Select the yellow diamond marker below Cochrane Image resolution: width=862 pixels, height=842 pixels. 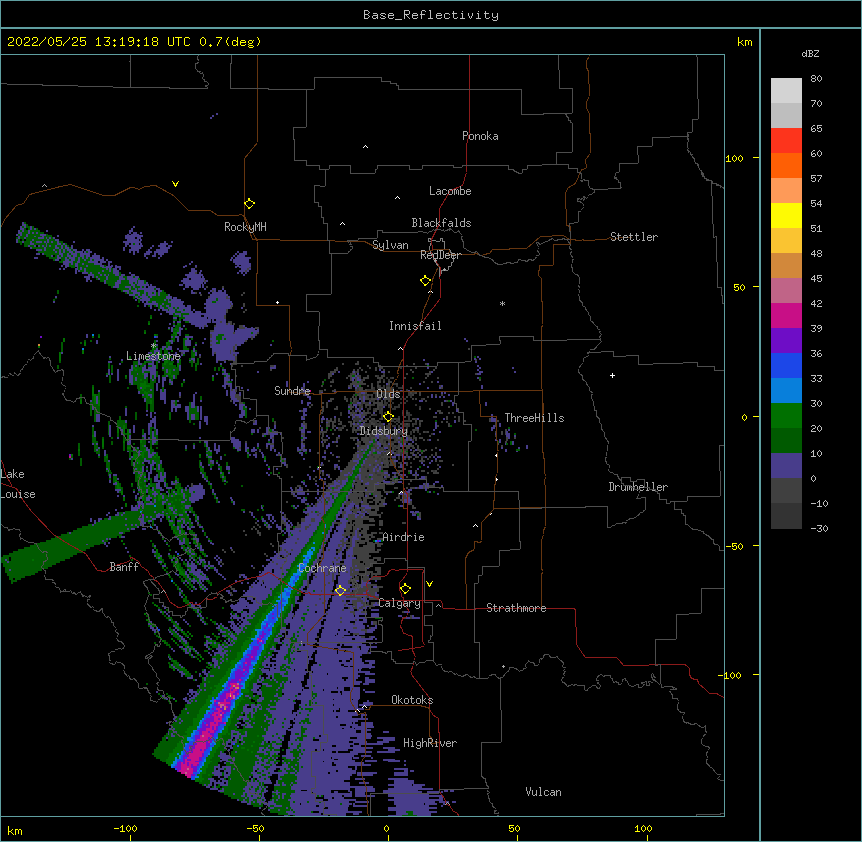point(340,590)
